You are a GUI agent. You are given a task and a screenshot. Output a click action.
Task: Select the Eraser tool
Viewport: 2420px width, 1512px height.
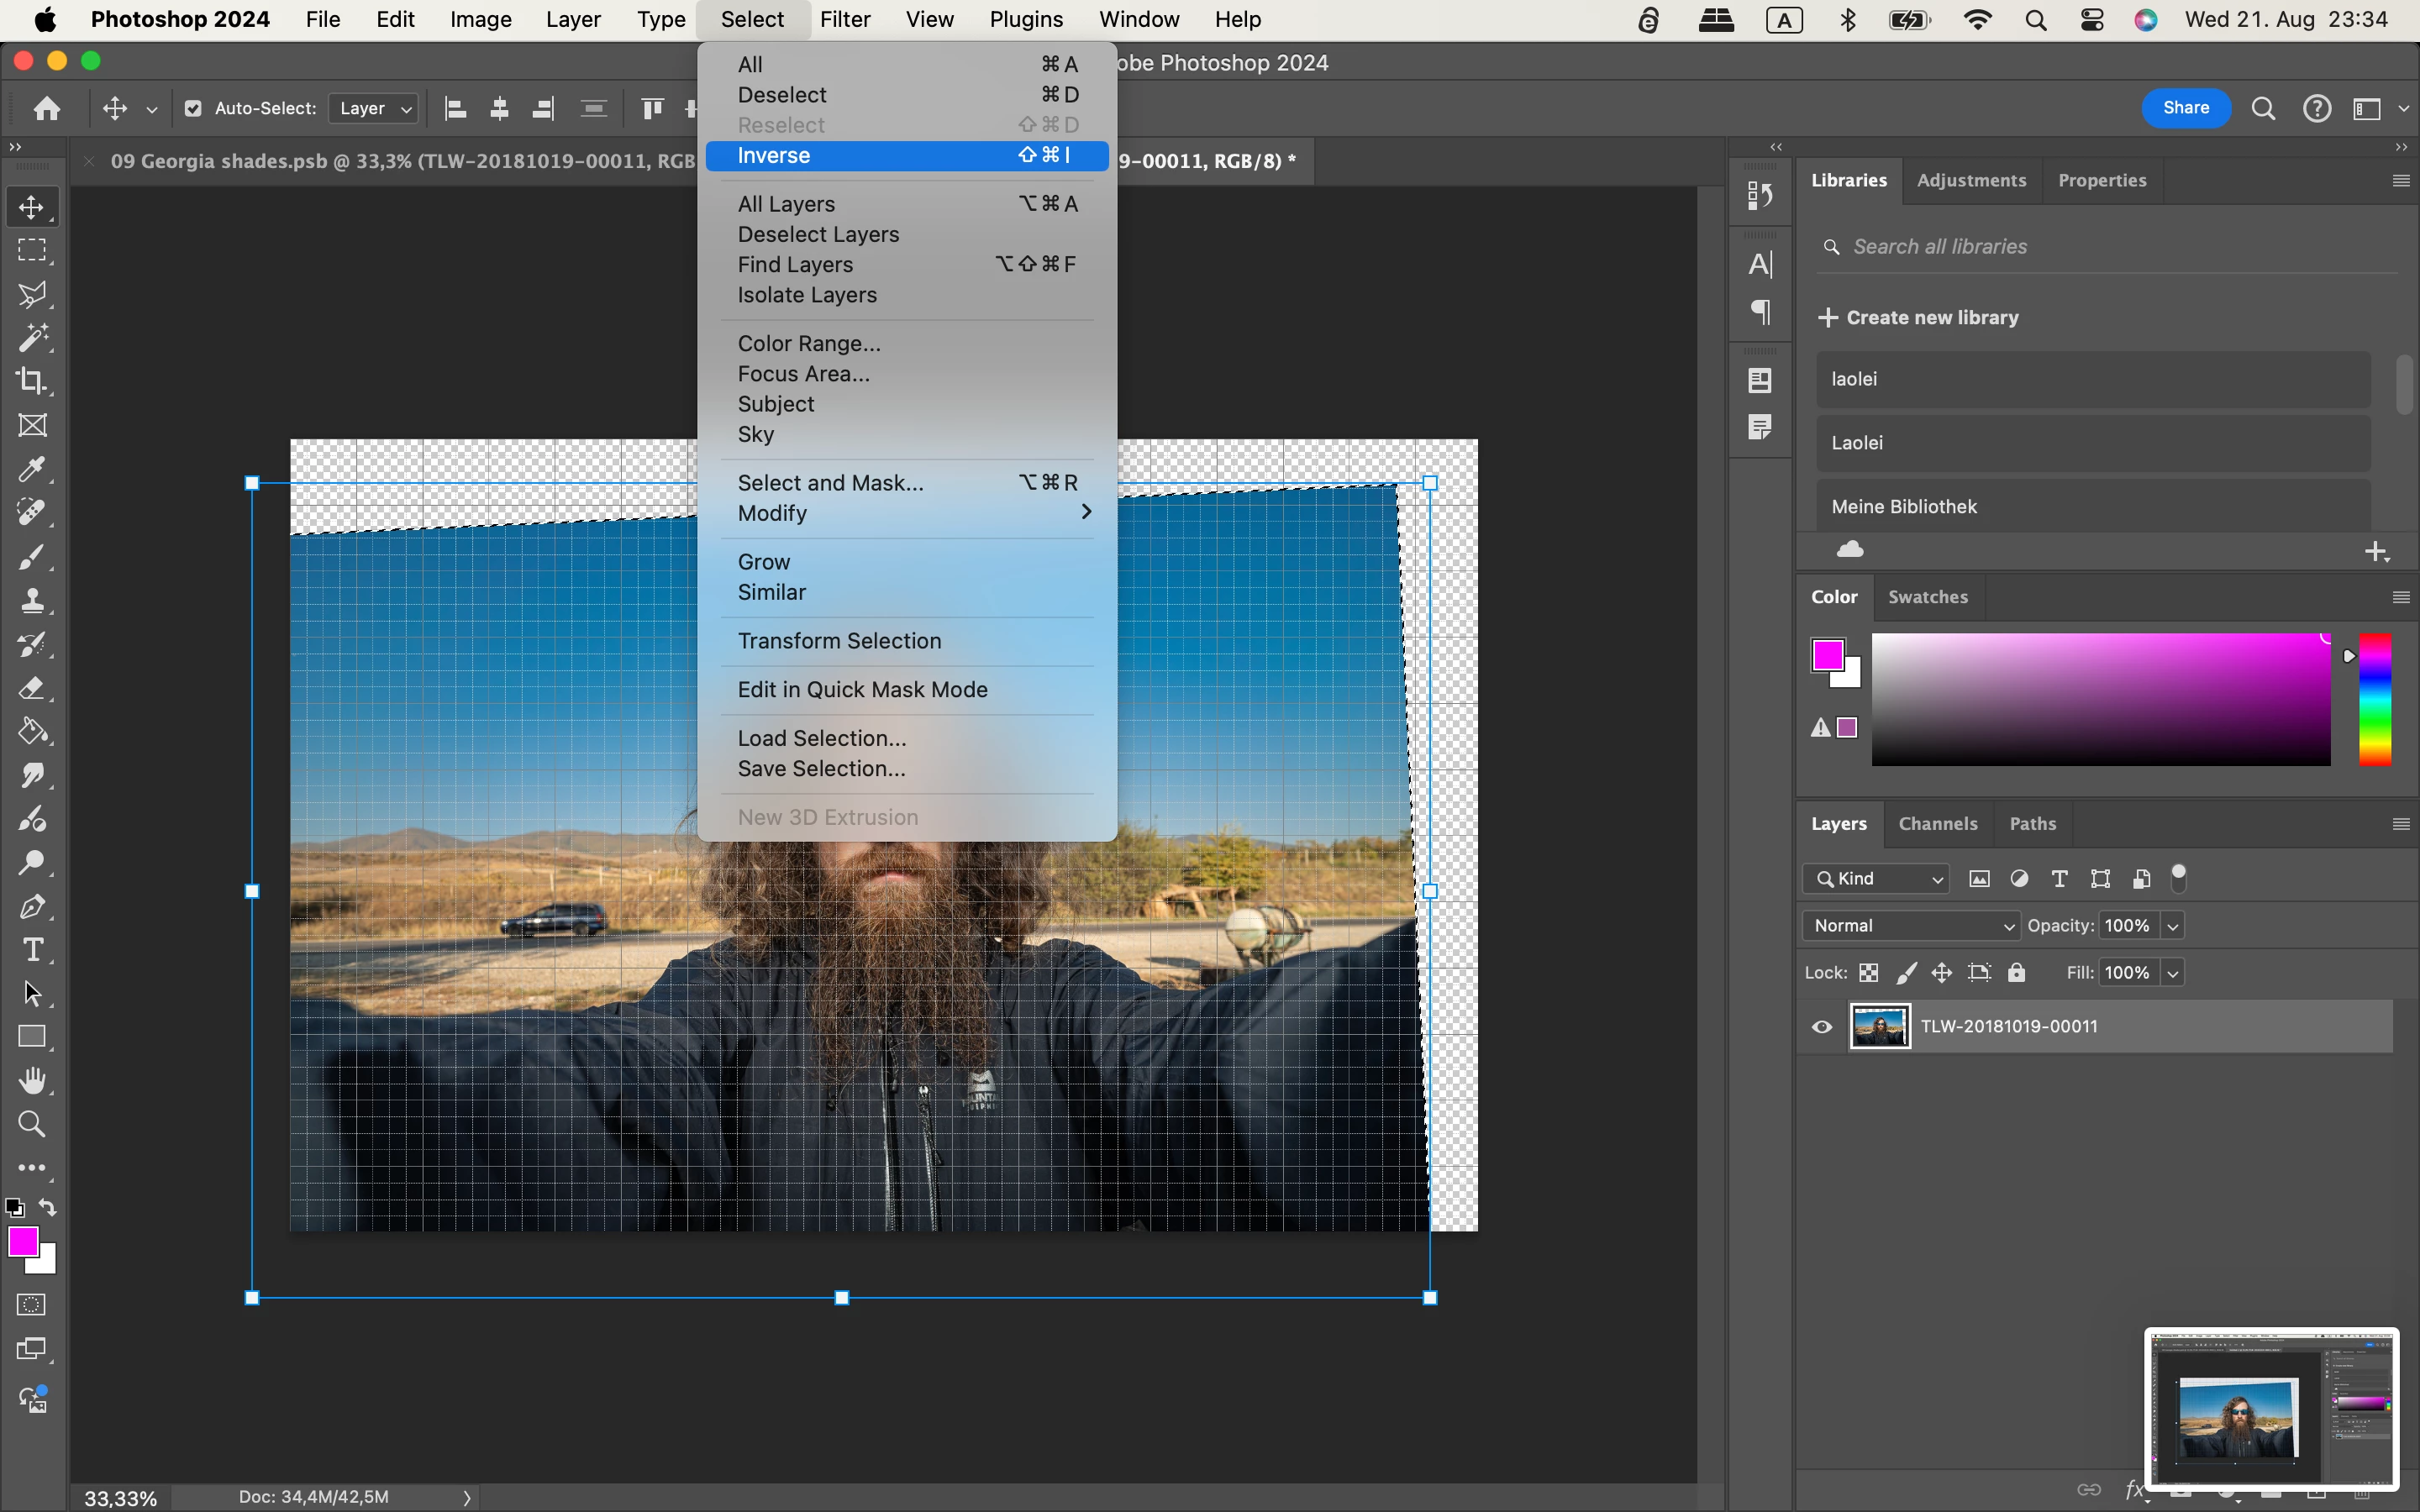click(x=32, y=688)
